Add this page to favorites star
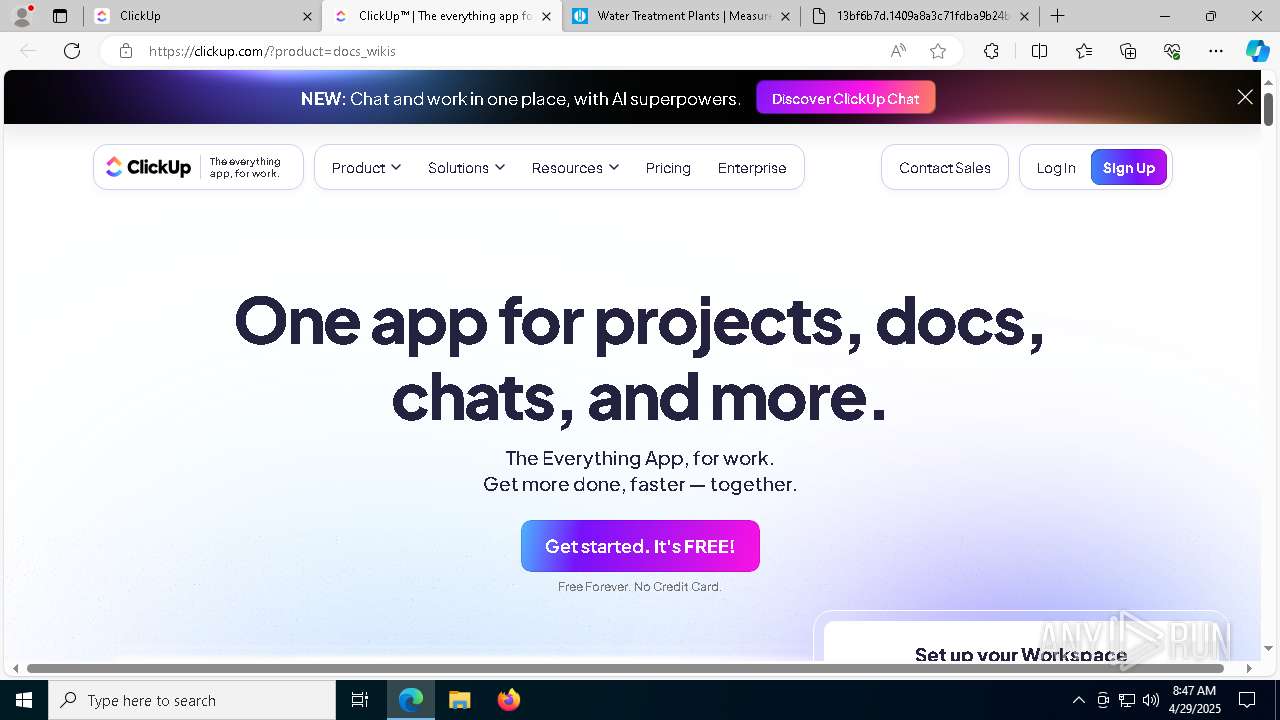Image resolution: width=1280 pixels, height=720 pixels. point(938,51)
